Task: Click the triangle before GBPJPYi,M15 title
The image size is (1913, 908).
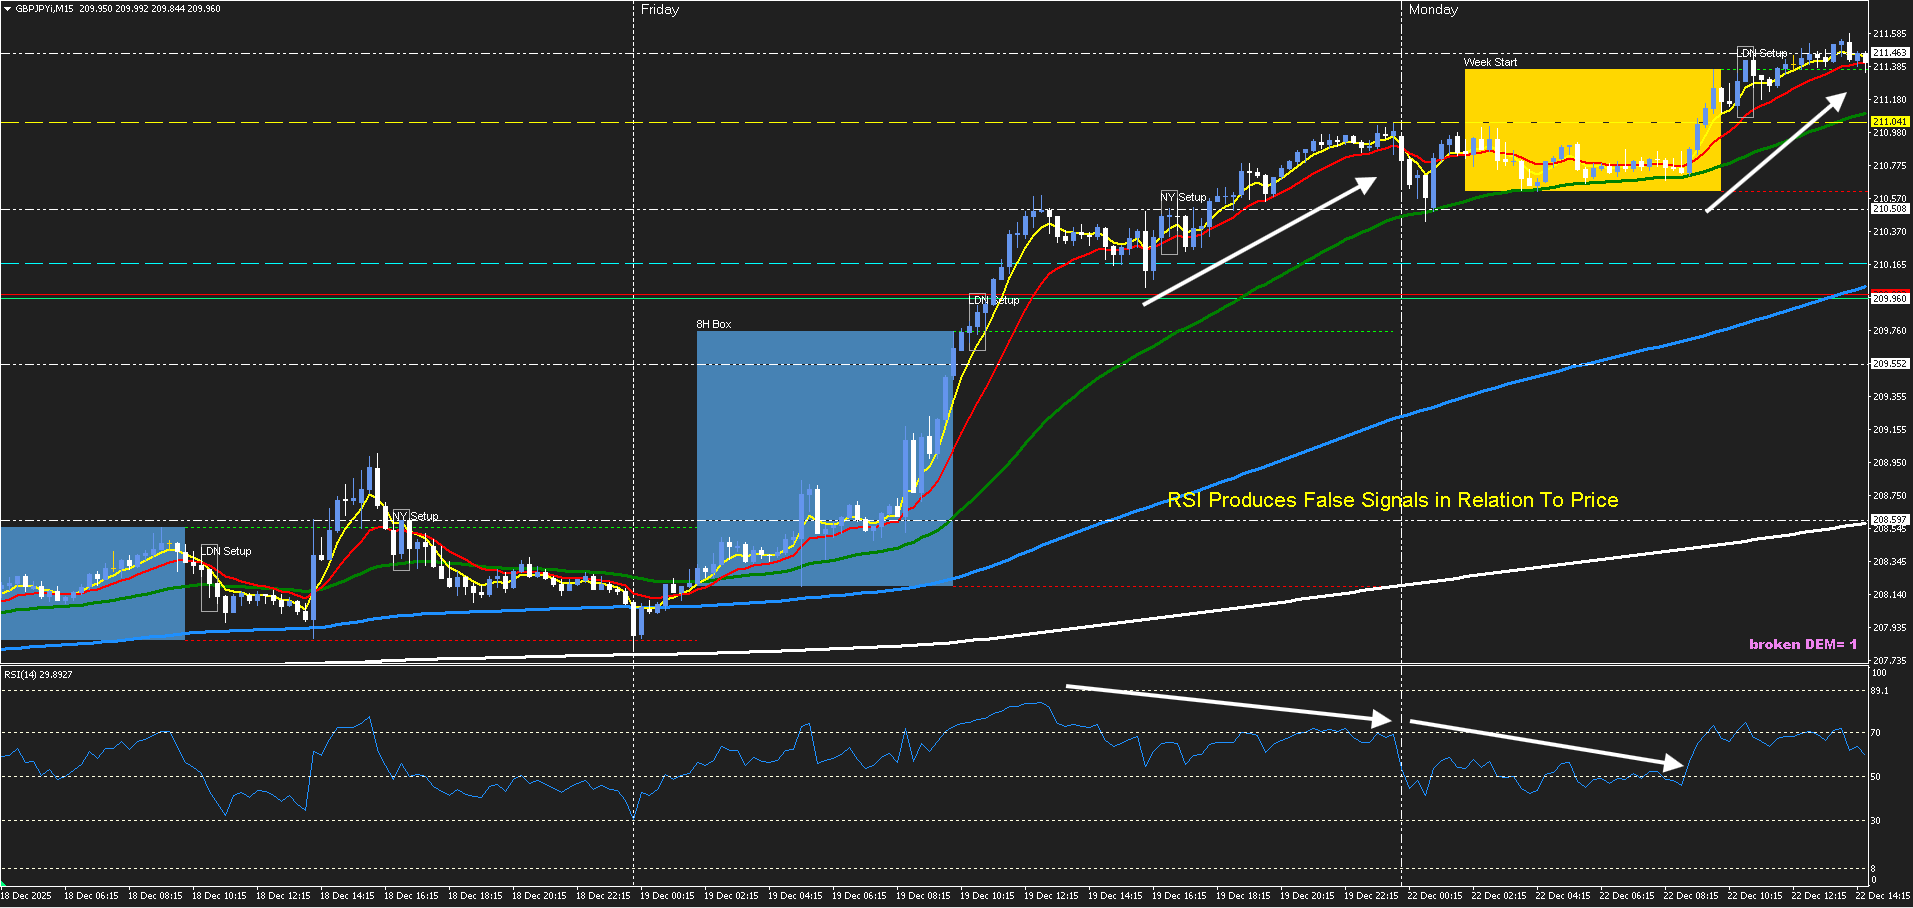Action: [8, 9]
